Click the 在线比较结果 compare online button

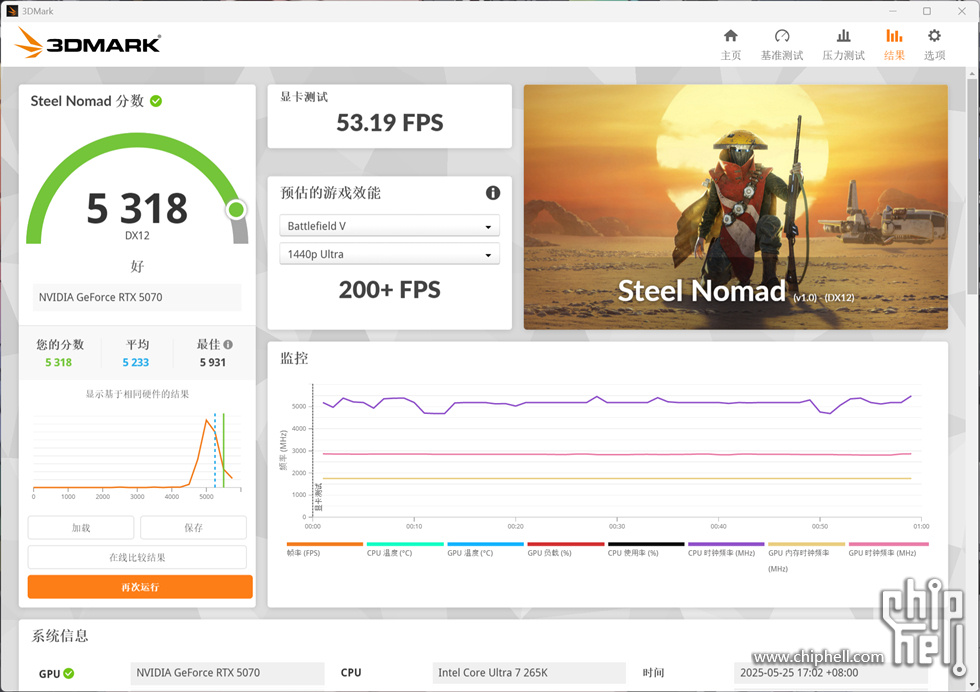(x=137, y=557)
